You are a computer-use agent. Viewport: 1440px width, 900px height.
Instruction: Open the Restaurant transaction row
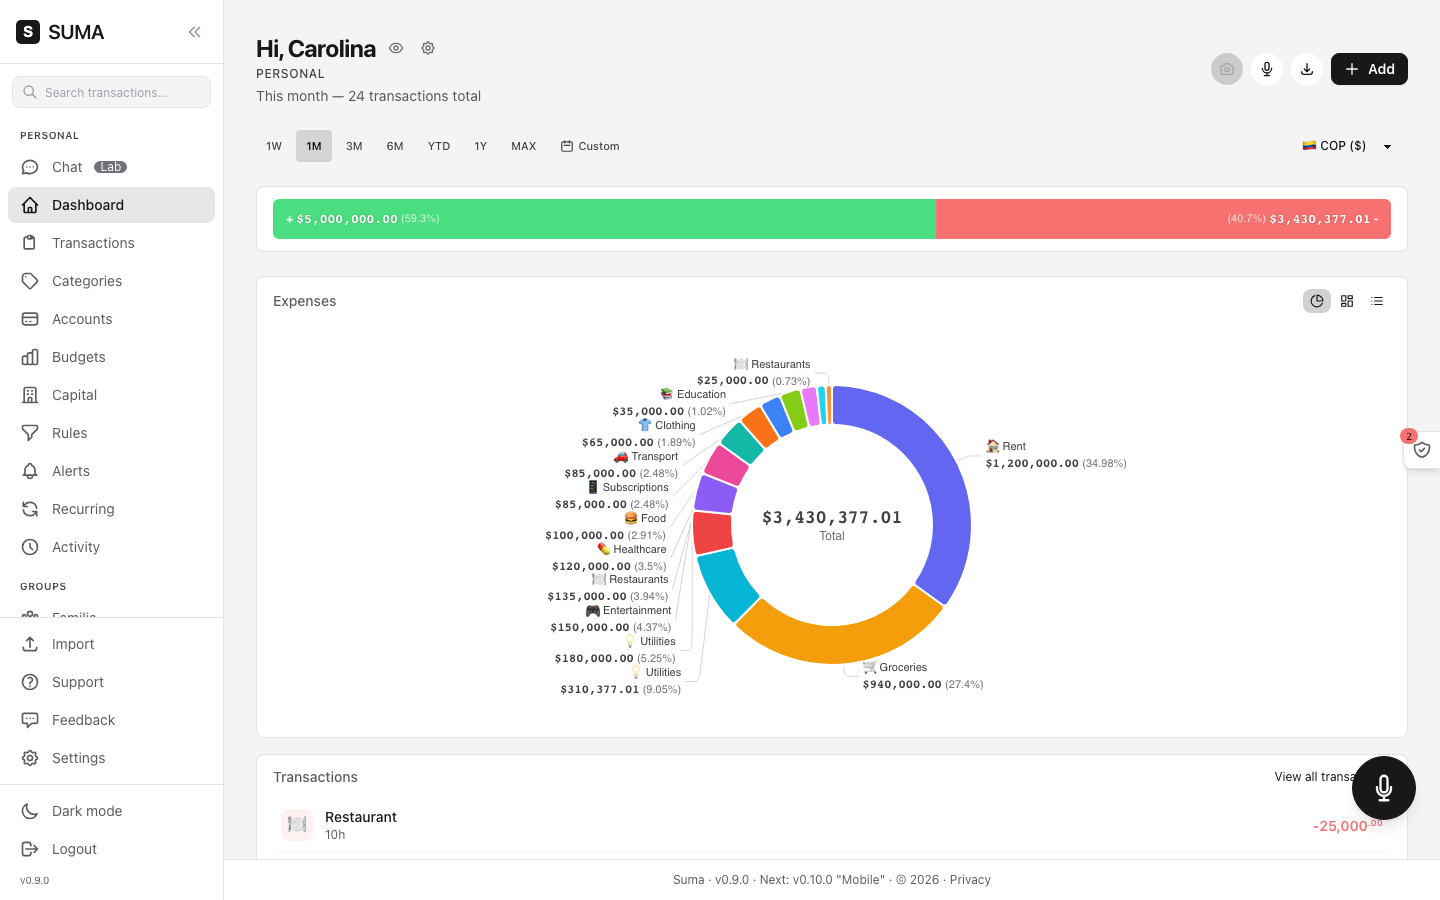pos(832,825)
